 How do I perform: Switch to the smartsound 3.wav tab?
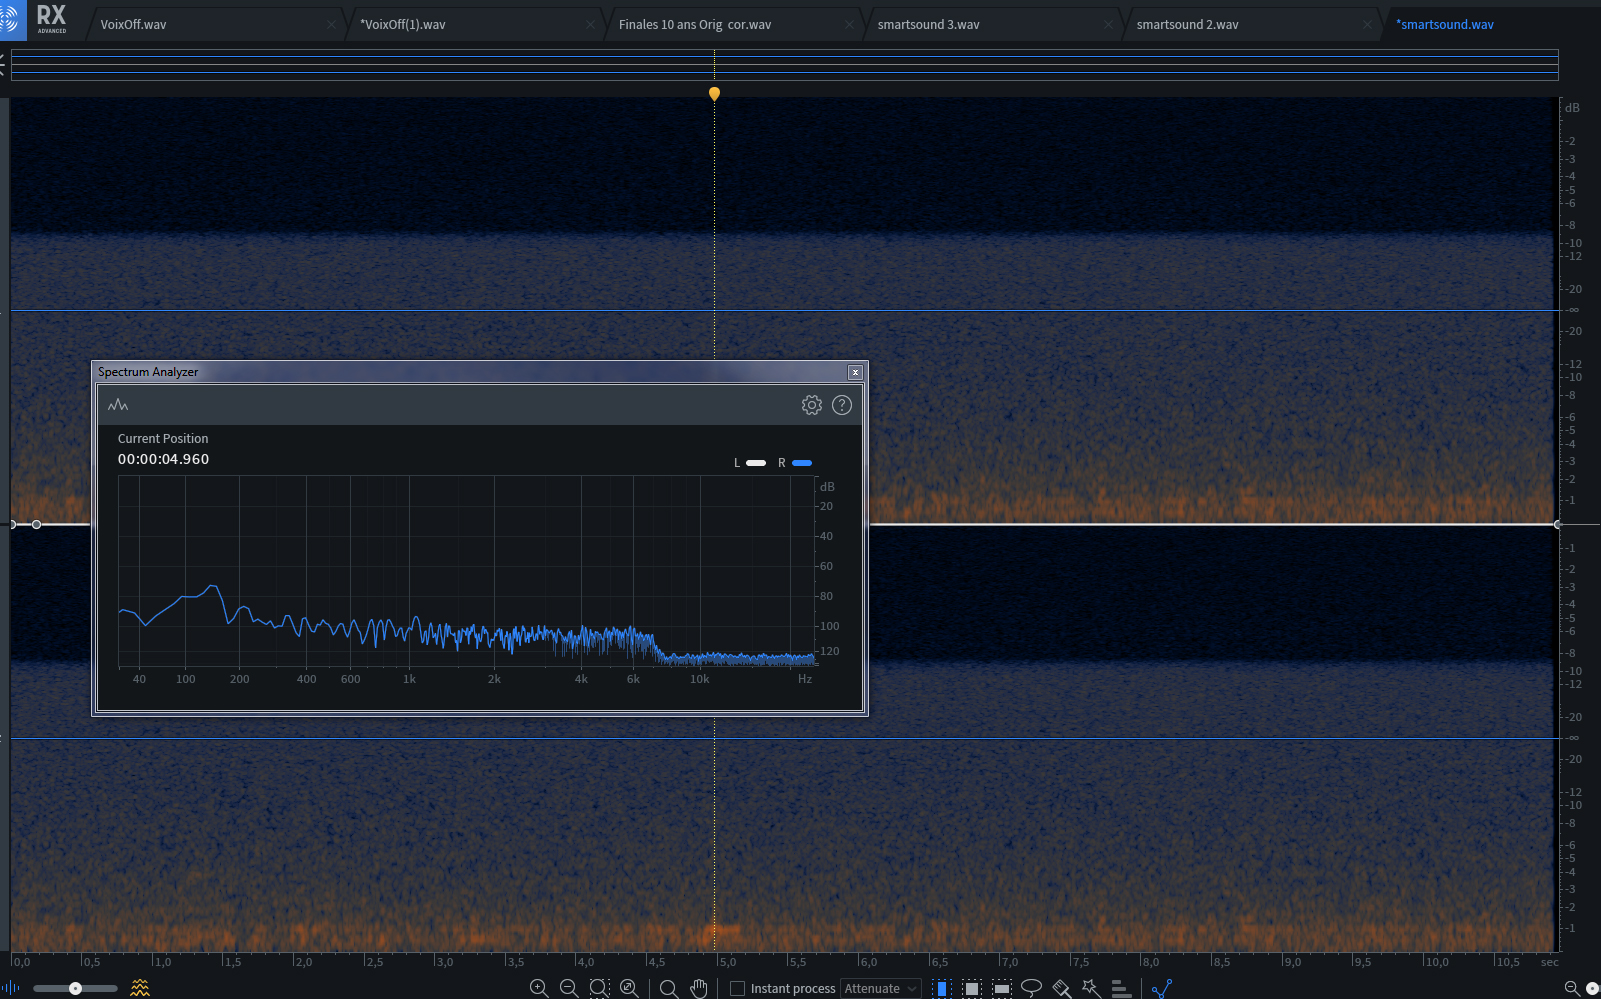(x=928, y=24)
